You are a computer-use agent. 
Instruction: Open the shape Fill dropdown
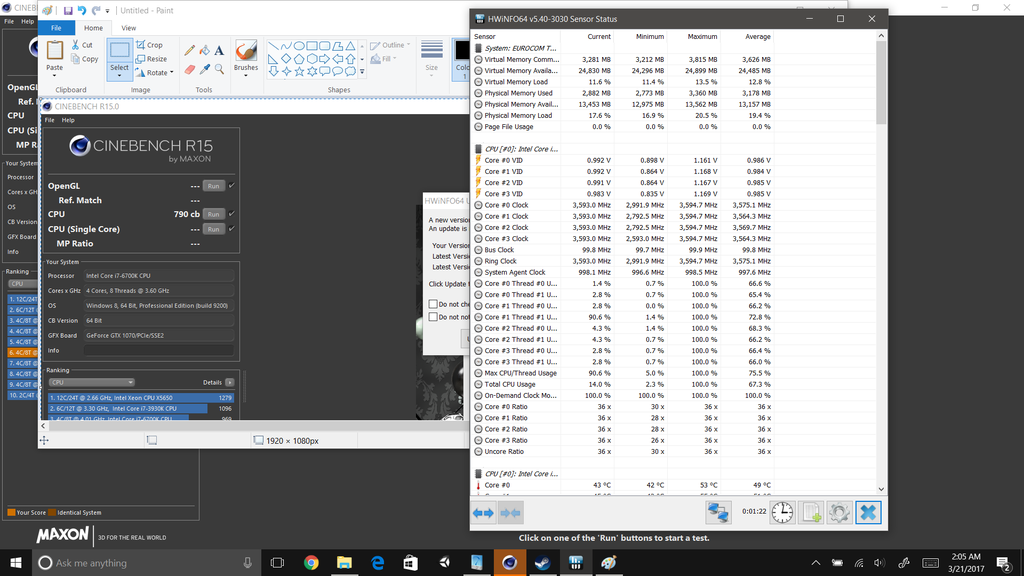[384, 59]
